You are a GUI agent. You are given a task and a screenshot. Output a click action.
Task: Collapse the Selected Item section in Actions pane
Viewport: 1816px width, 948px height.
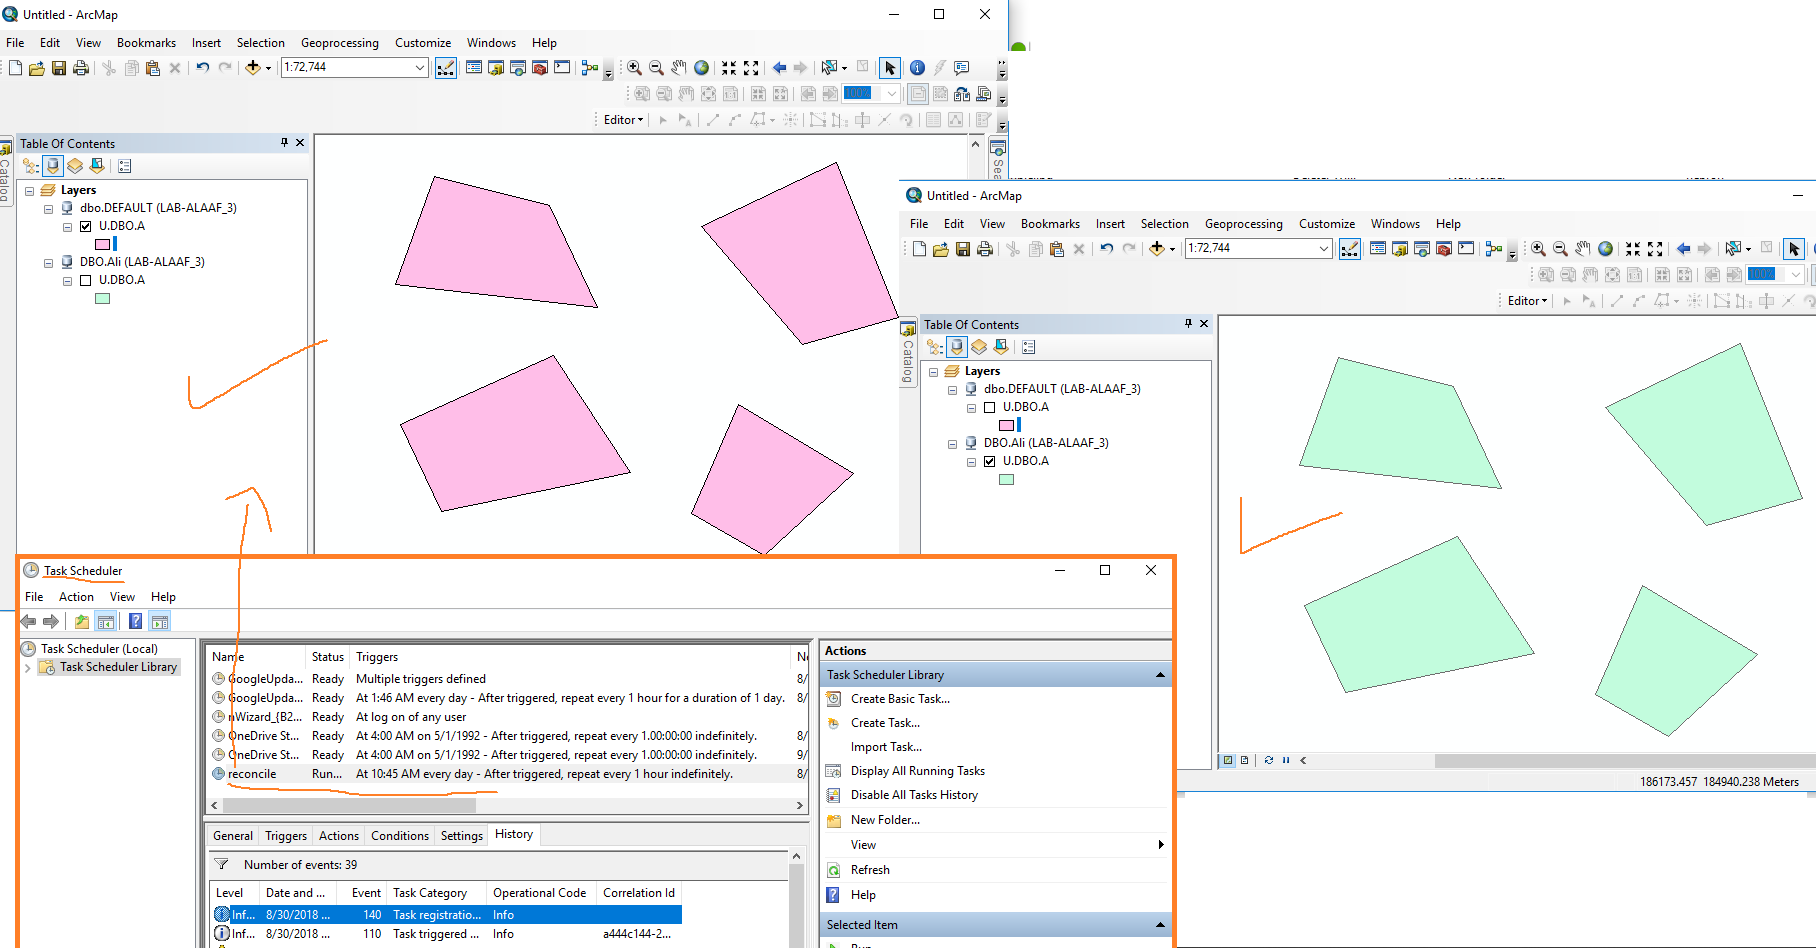click(1160, 925)
